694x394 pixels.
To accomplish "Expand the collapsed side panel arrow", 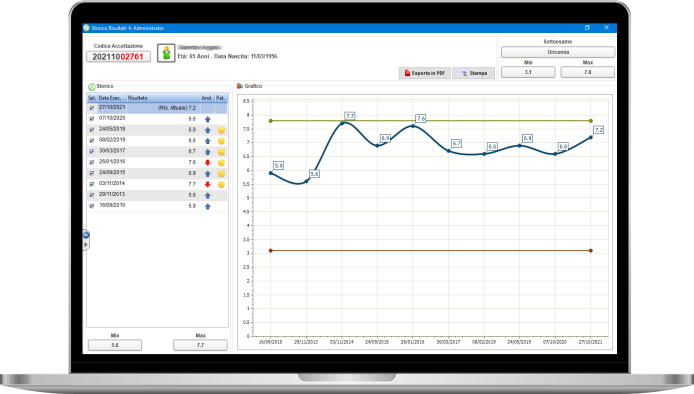I will pyautogui.click(x=86, y=244).
